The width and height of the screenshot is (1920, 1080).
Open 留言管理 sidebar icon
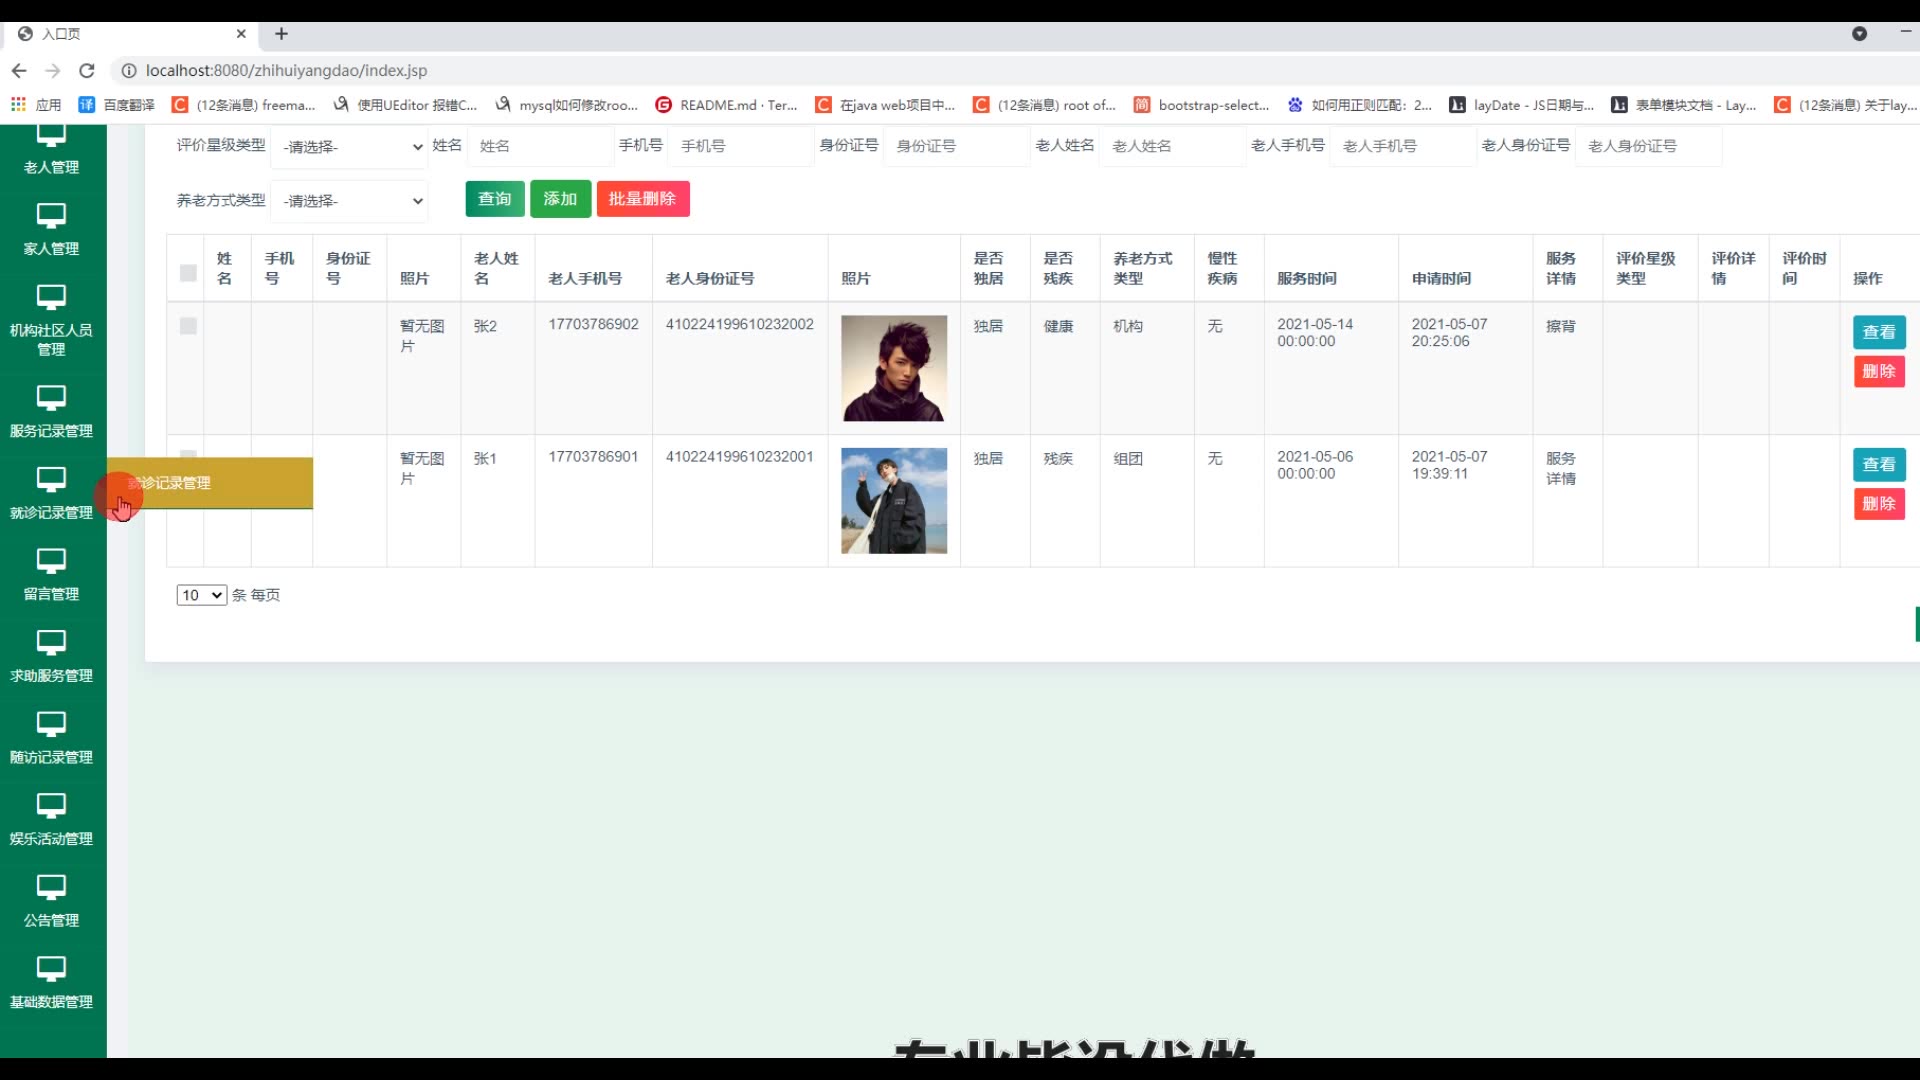coord(51,561)
